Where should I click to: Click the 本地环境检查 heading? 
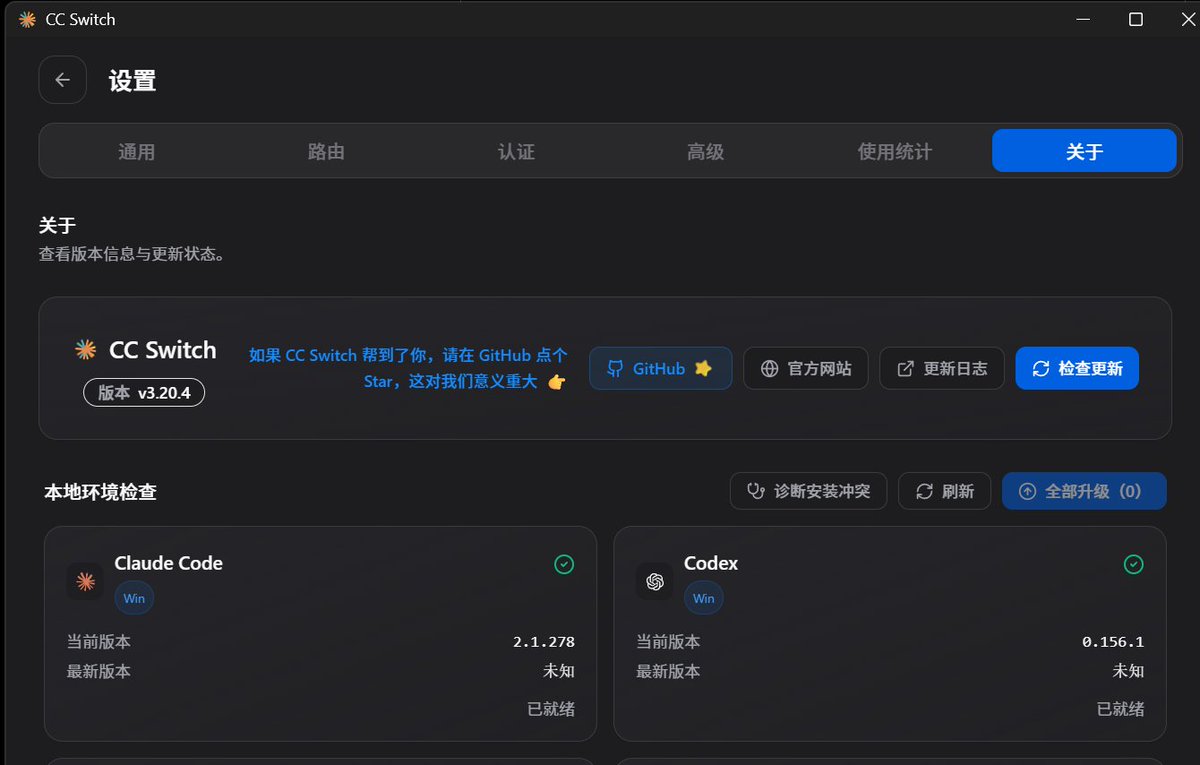[100, 492]
